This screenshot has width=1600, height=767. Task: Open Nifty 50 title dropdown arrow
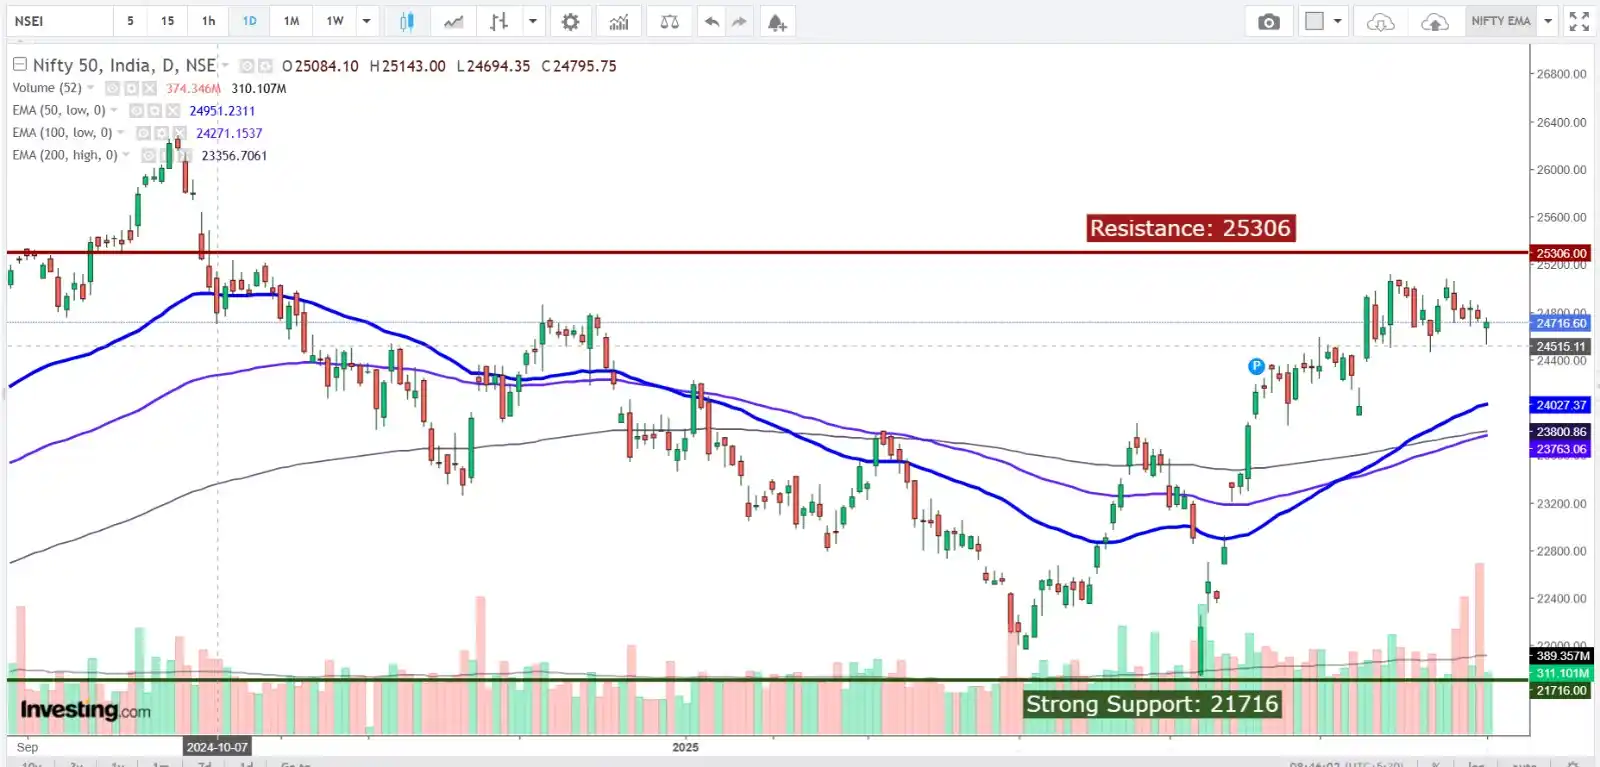click(225, 65)
